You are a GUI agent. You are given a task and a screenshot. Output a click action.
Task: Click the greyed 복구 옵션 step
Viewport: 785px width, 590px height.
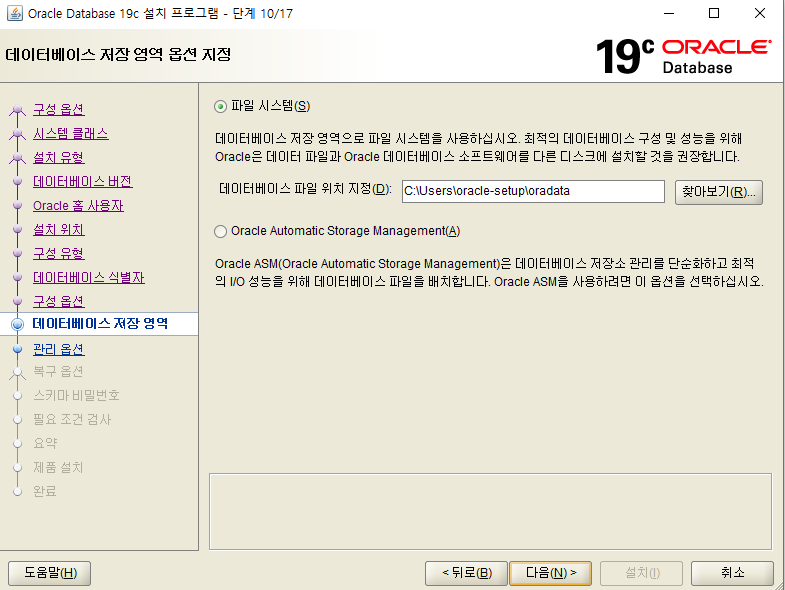[x=58, y=372]
